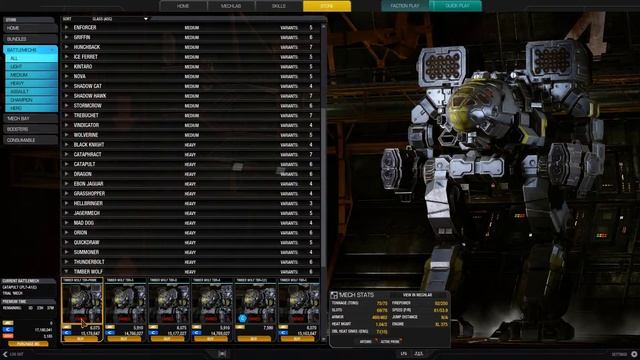640x360 pixels.
Task: Show Champion mechs filter
Action: [32, 100]
